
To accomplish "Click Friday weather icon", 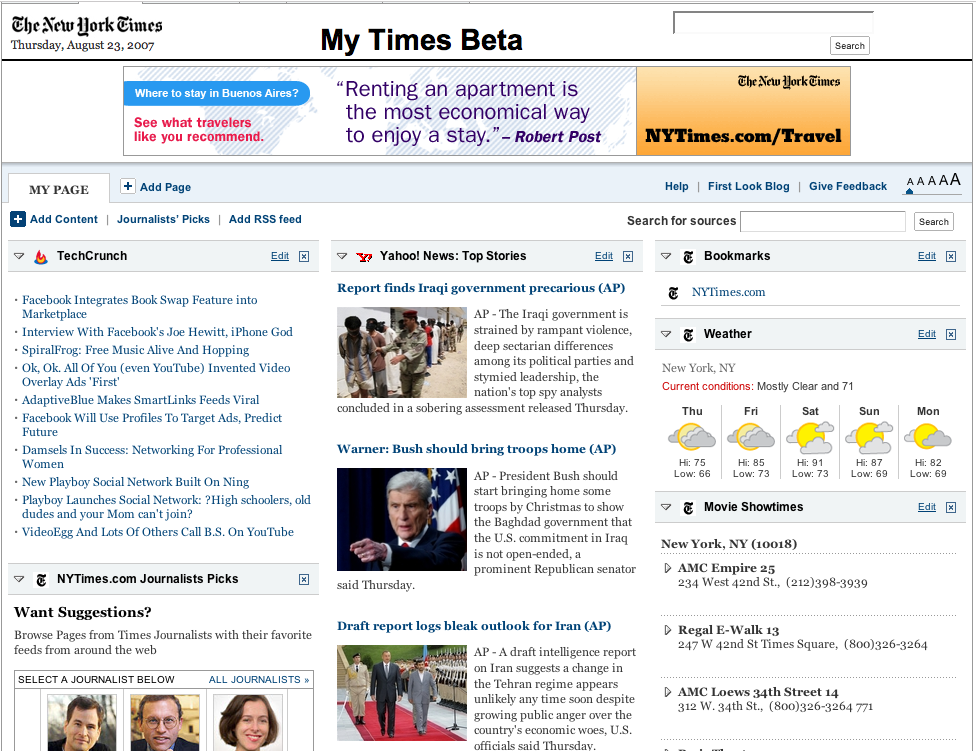I will [751, 437].
